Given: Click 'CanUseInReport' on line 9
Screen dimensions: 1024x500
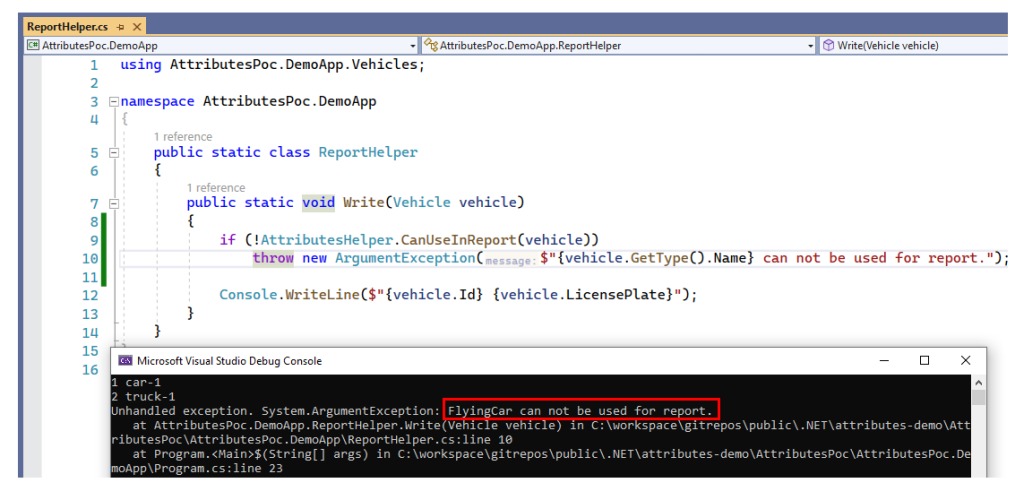Looking at the screenshot, I should 459,240.
